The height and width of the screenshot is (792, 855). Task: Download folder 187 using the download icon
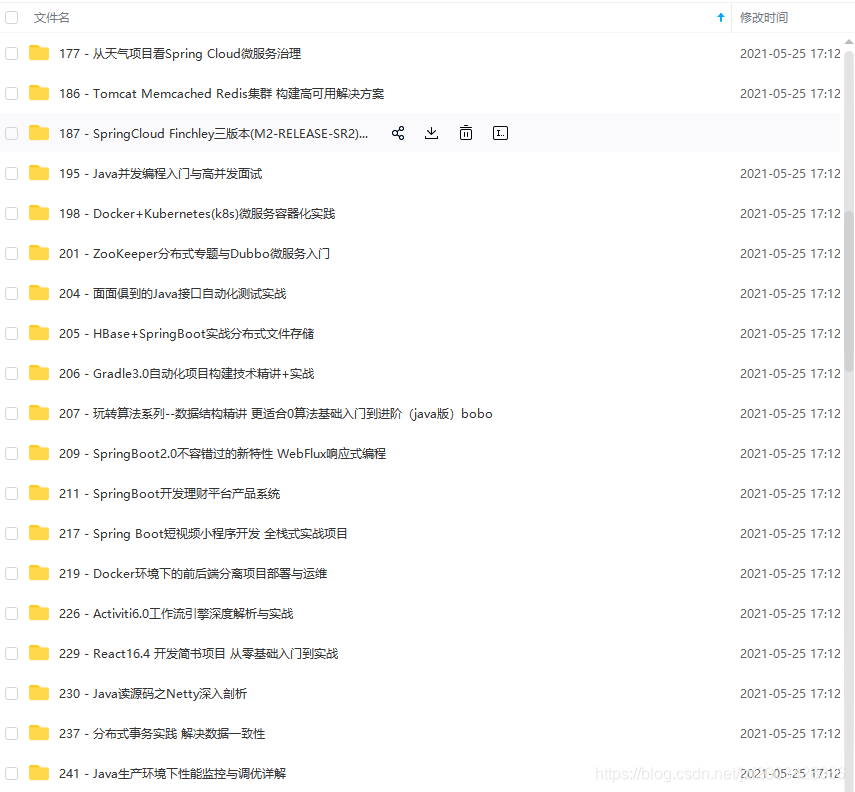pos(431,132)
